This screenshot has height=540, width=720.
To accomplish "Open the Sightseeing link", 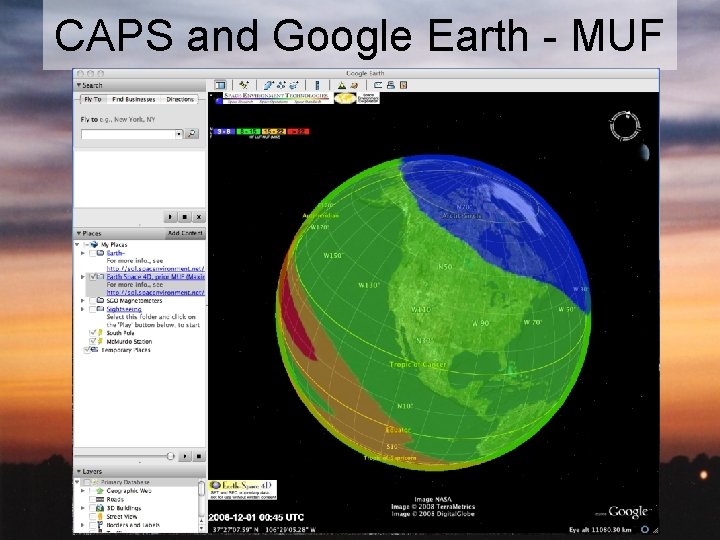I will [x=124, y=309].
